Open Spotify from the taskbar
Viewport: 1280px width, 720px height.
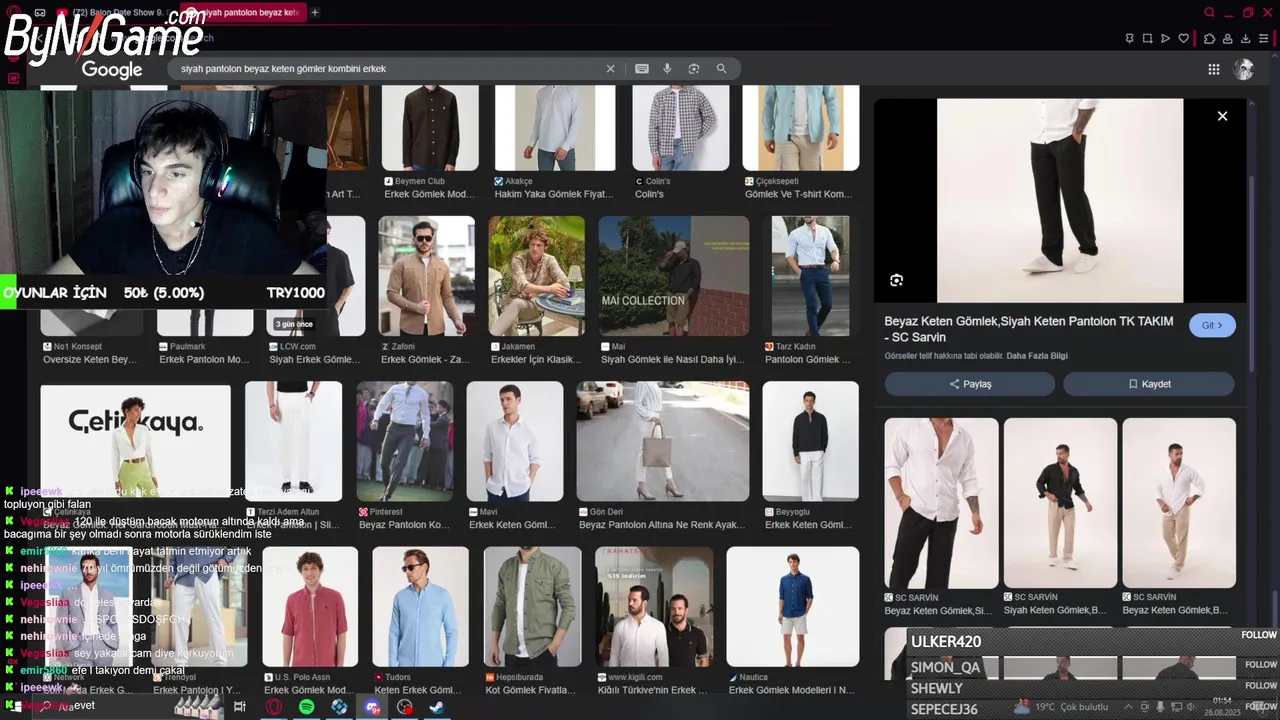[x=306, y=707]
